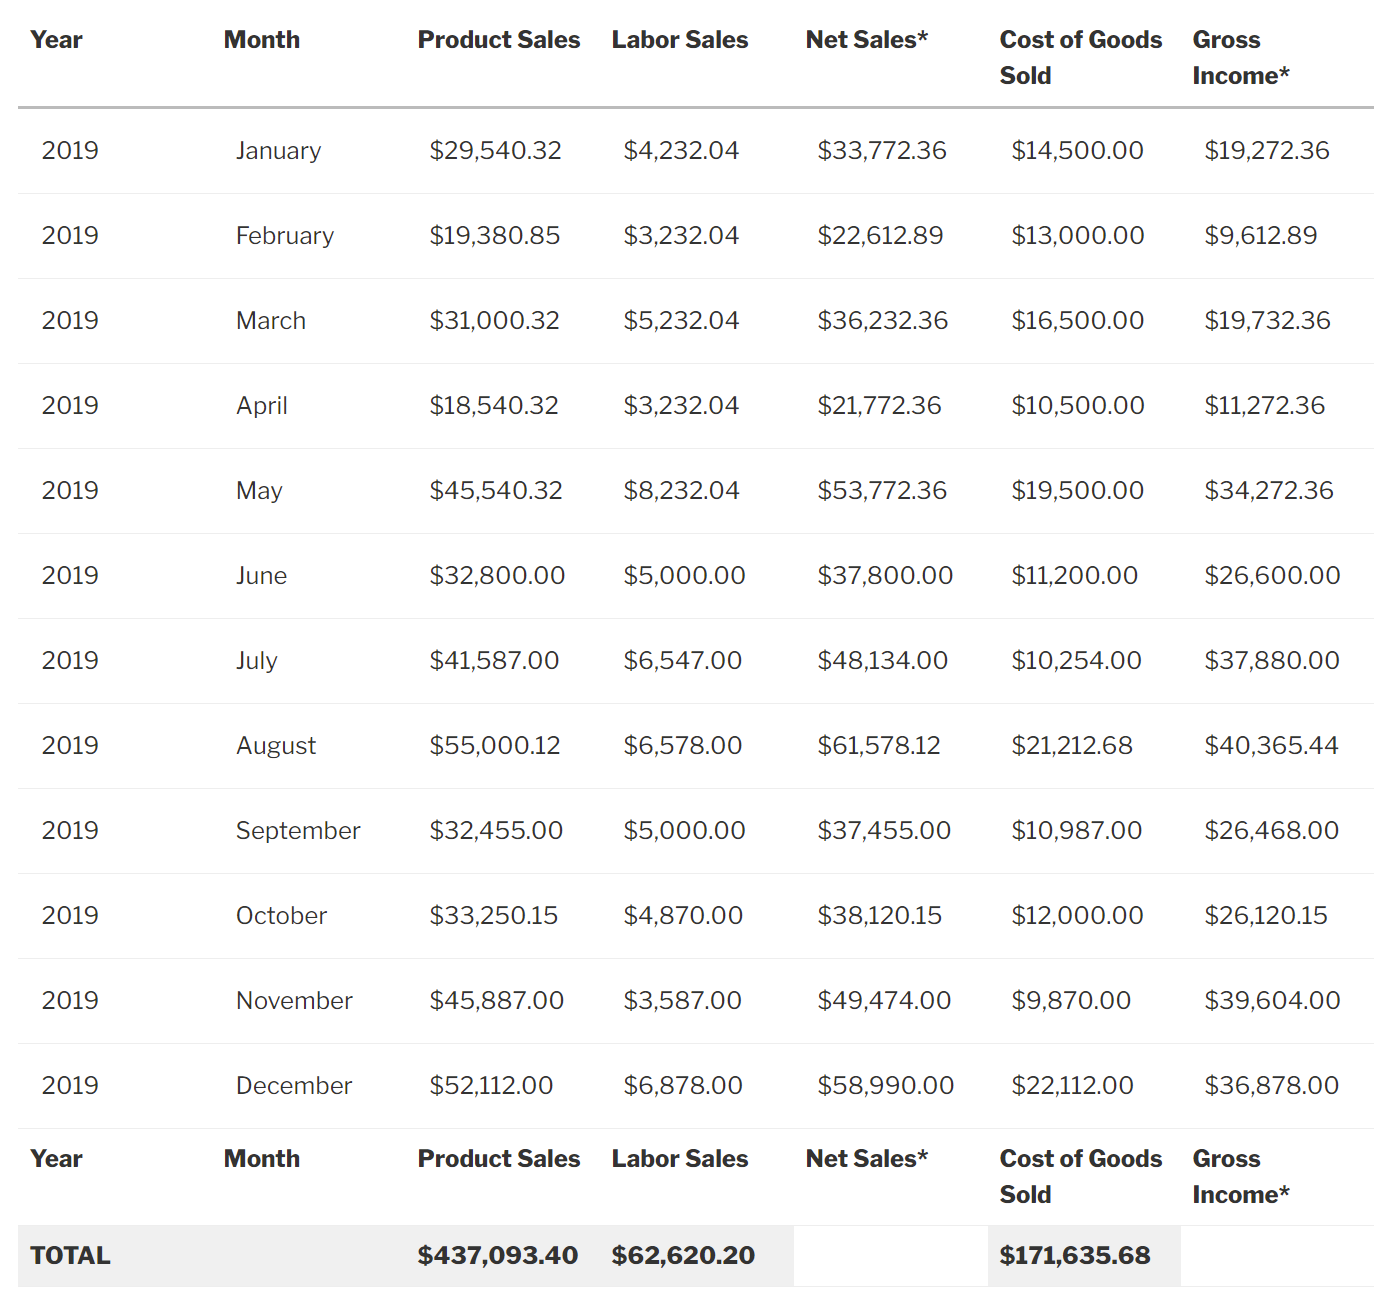Select the June month cell
The image size is (1389, 1313).
(261, 576)
